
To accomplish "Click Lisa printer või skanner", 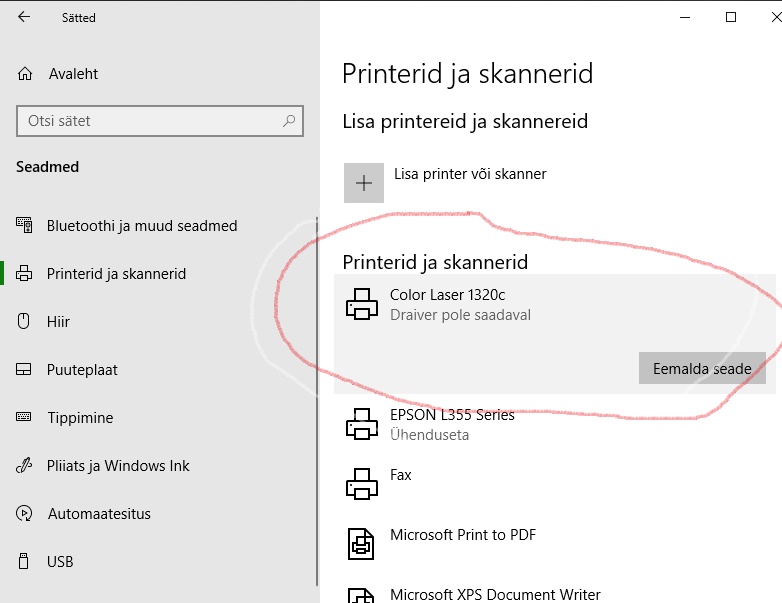I will click(470, 174).
